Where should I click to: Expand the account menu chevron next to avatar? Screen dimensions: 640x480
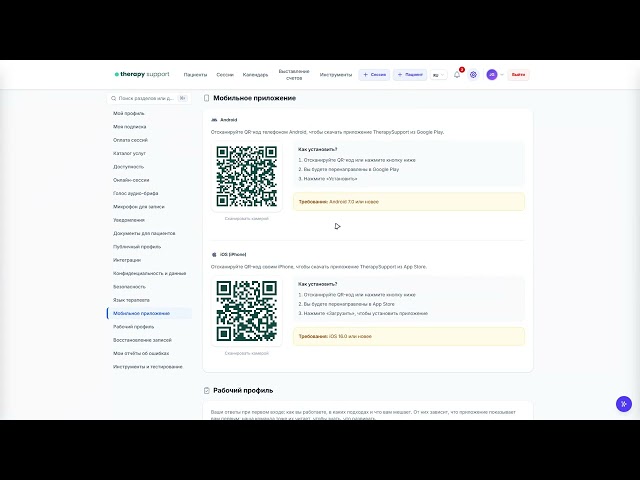502,75
